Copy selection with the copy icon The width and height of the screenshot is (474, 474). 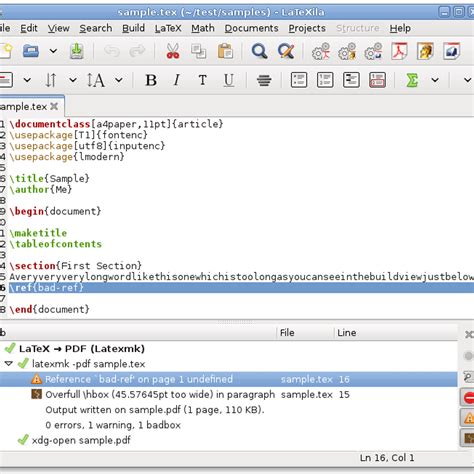coord(199,51)
